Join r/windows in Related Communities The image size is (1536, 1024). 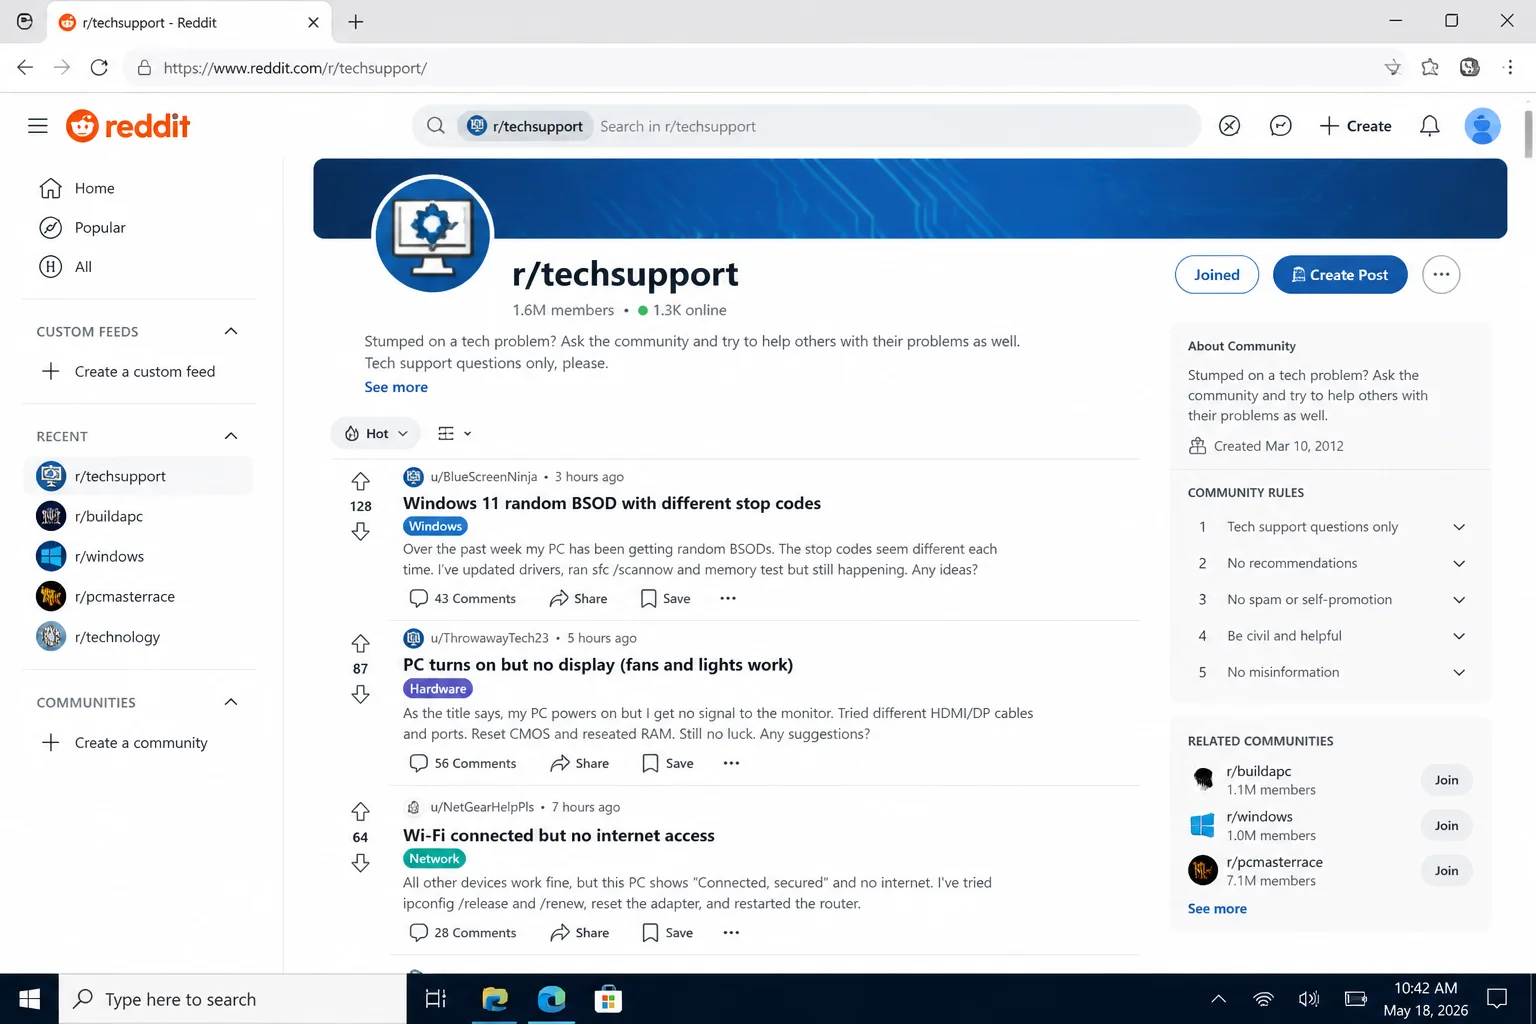1446,825
